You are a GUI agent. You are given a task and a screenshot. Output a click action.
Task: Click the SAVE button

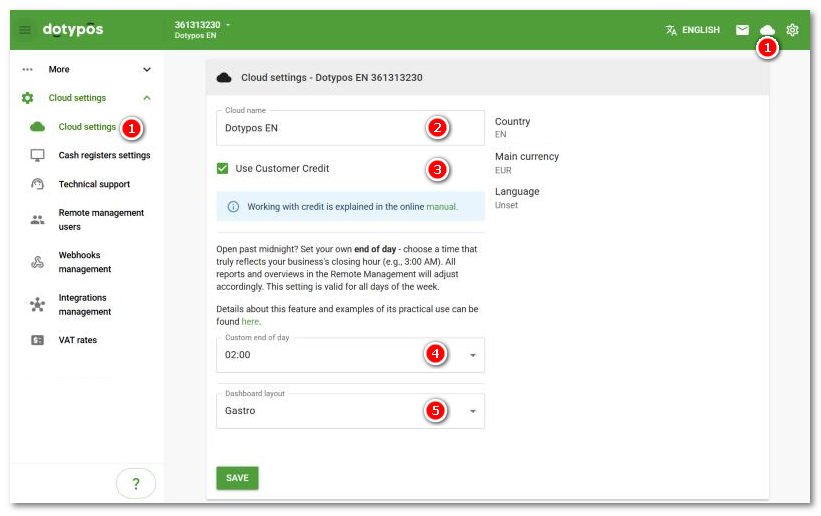click(237, 478)
